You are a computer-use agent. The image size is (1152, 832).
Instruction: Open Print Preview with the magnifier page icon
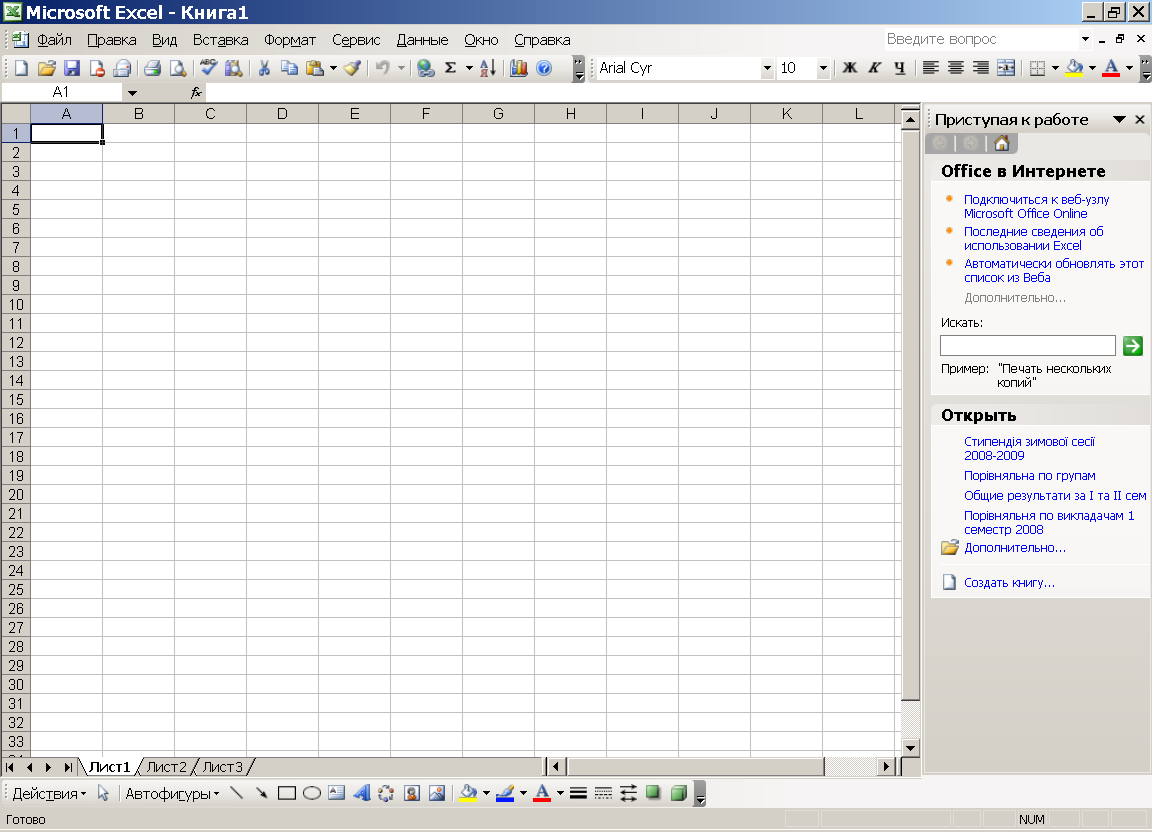[178, 68]
